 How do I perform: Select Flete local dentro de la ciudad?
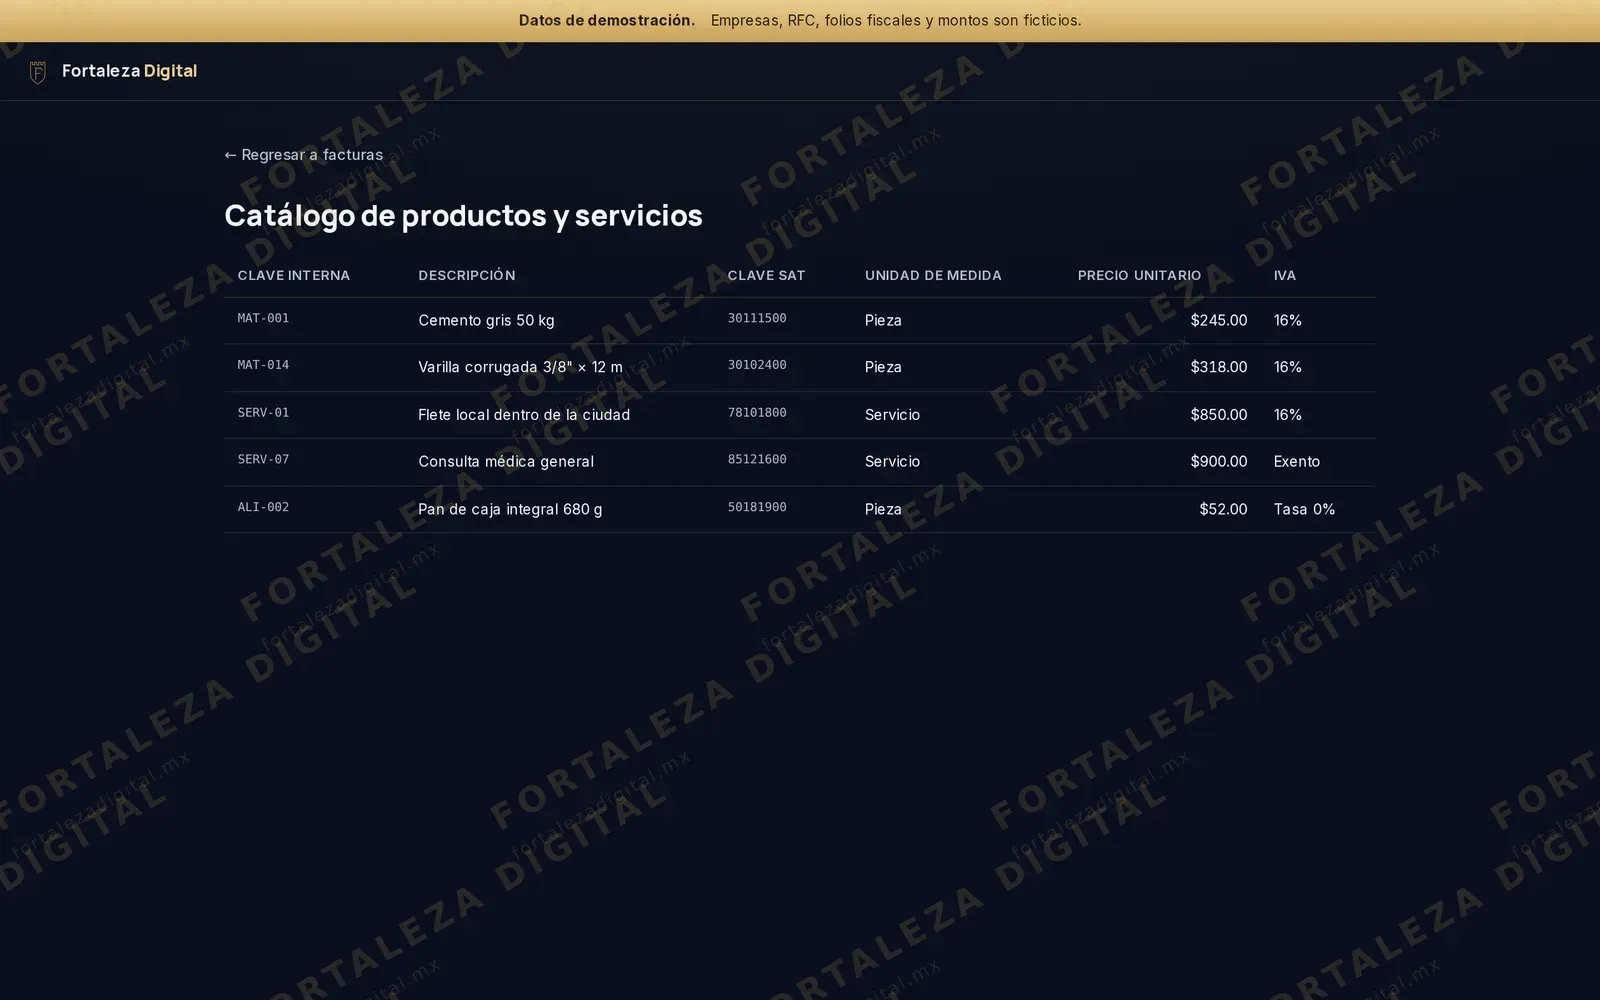pyautogui.click(x=524, y=414)
